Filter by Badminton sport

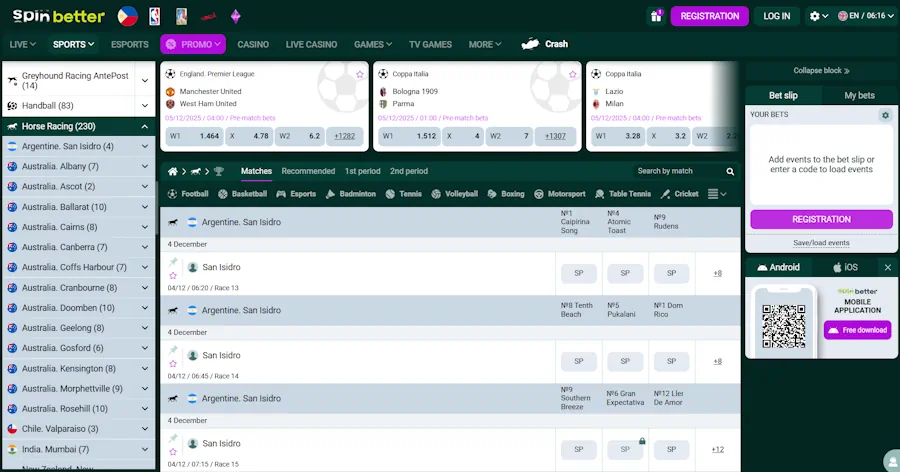point(351,194)
